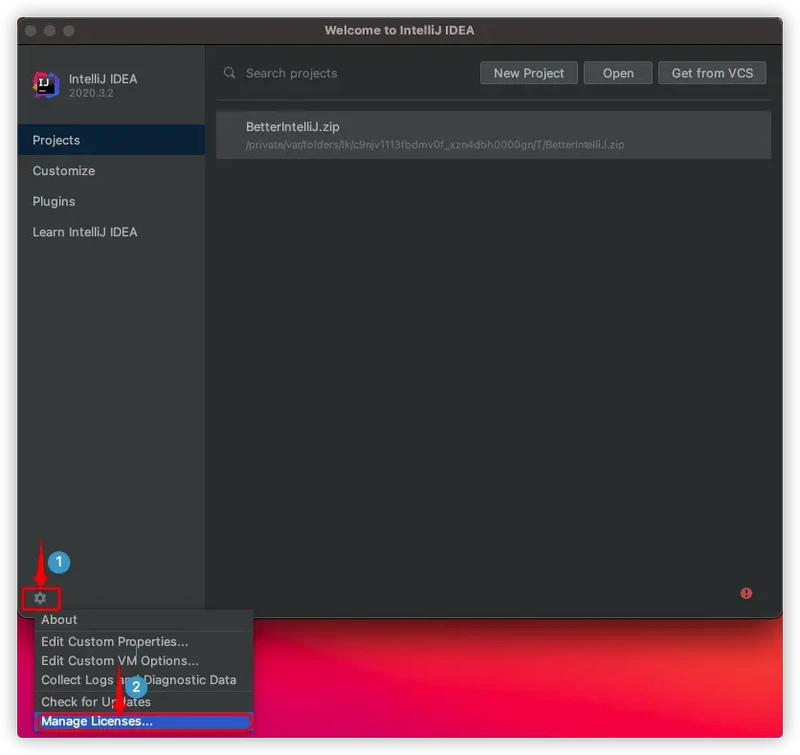800x755 pixels.
Task: Select Edit Custom Properties... menu item
Action: tap(144, 641)
